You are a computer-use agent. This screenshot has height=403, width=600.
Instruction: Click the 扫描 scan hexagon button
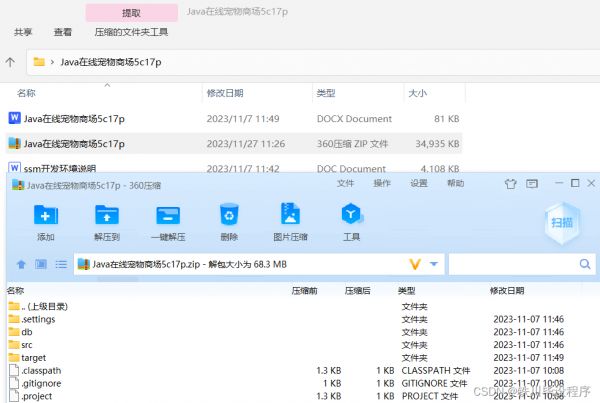(562, 223)
